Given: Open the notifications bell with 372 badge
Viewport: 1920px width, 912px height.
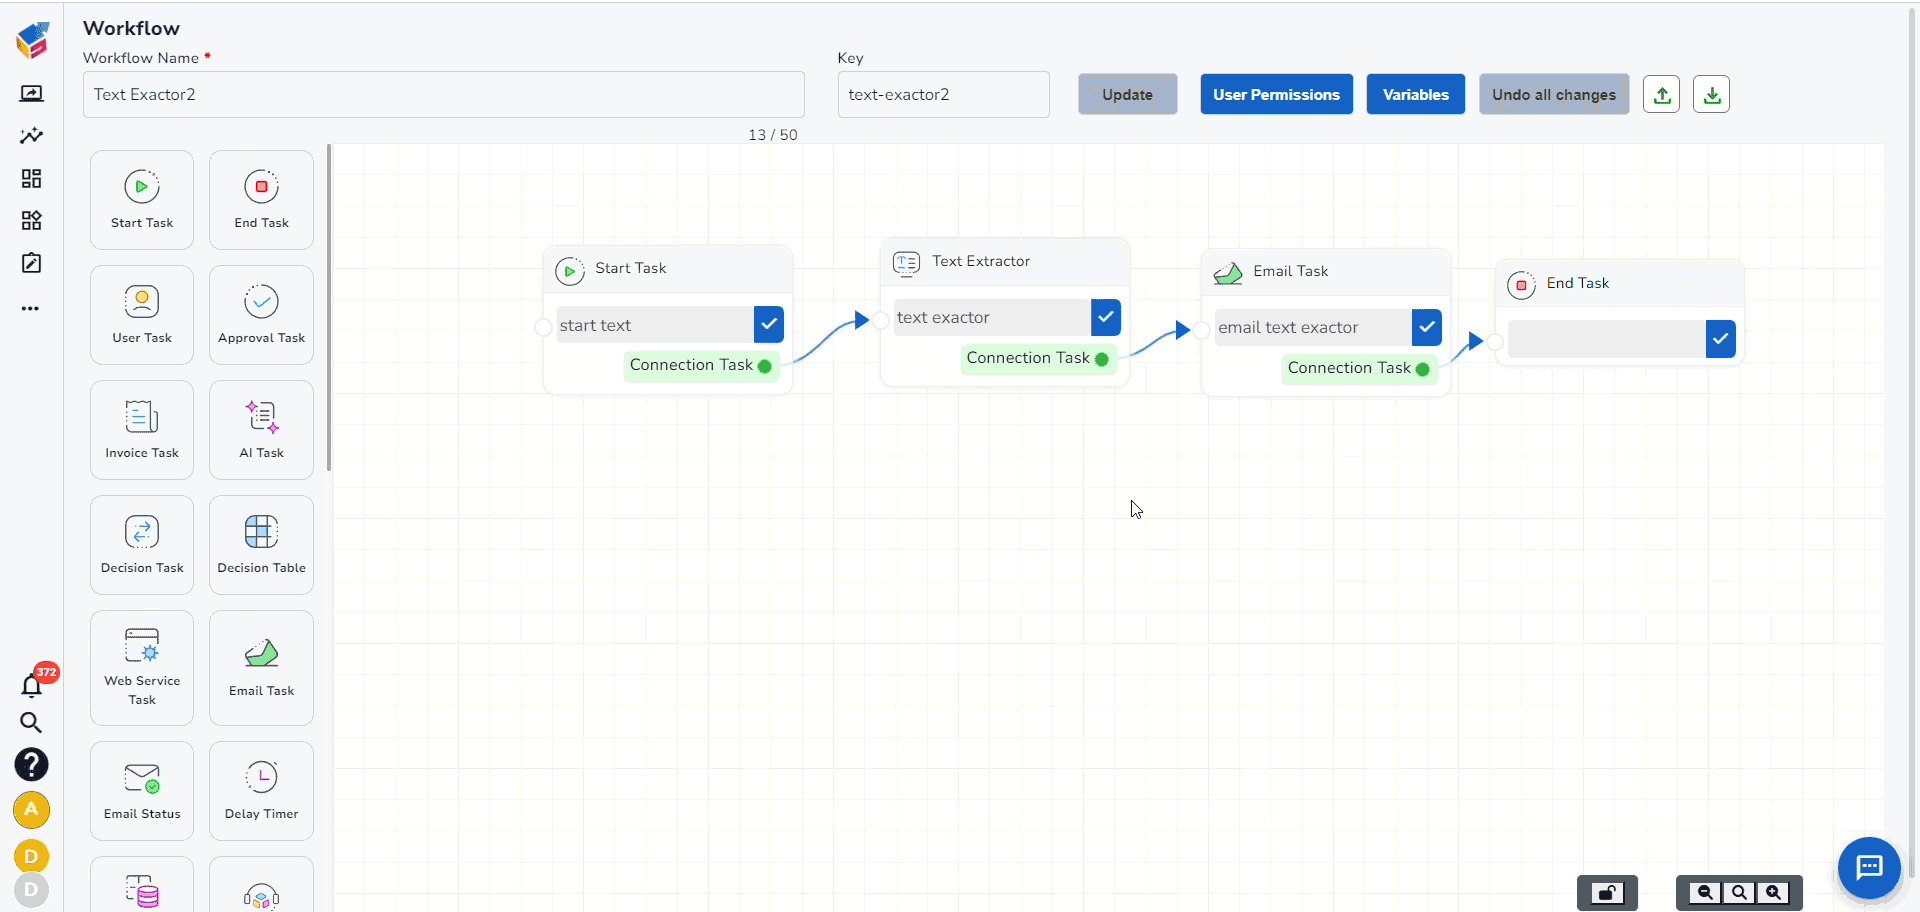Looking at the screenshot, I should (32, 685).
